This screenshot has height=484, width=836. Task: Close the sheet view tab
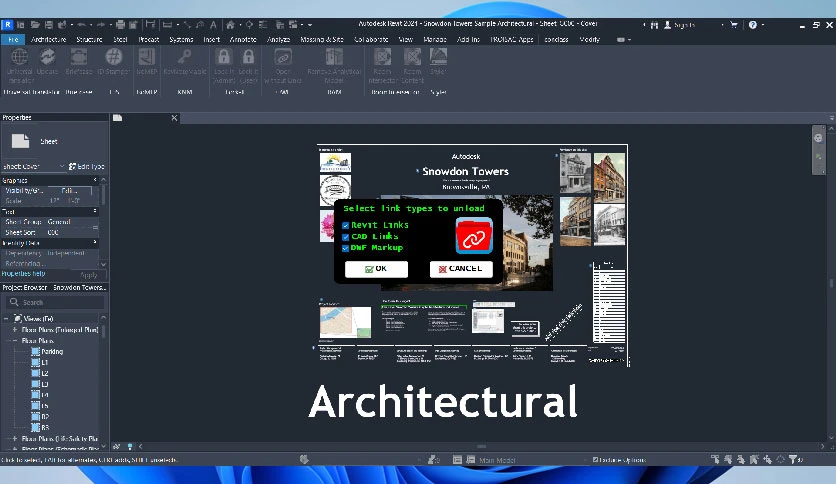click(174, 118)
